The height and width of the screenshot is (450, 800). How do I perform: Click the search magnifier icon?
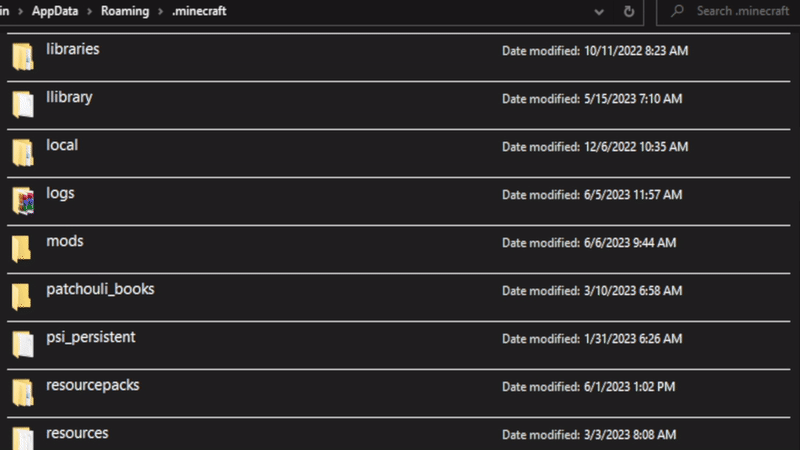tap(677, 11)
